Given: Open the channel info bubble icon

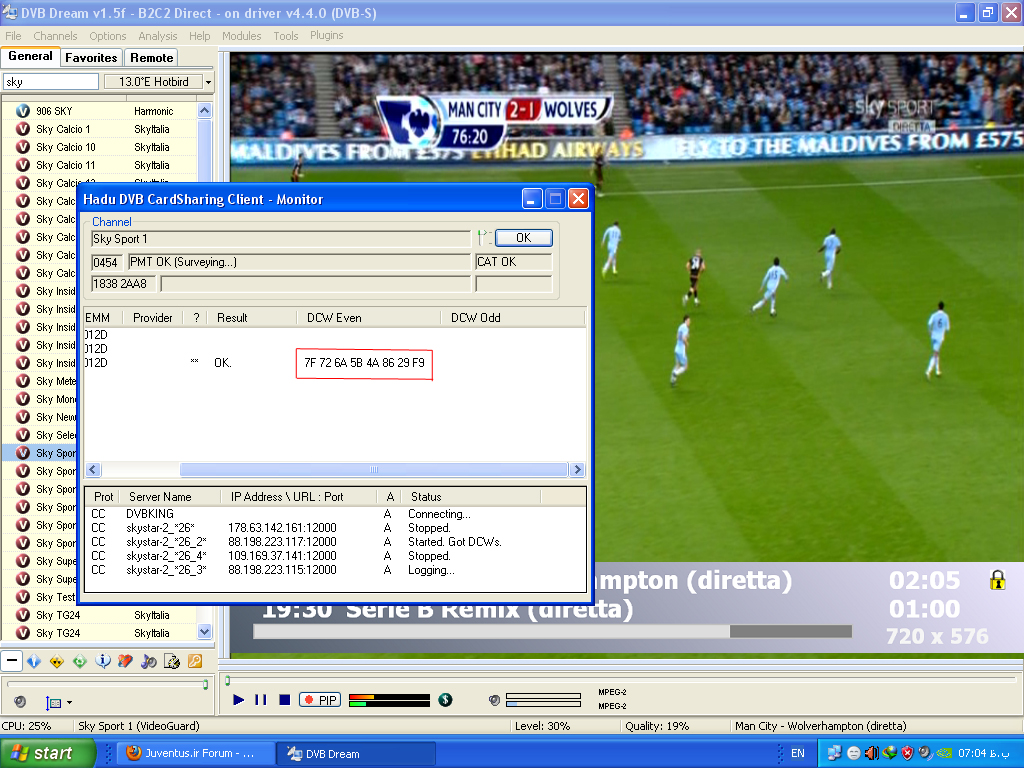Looking at the screenshot, I should [103, 662].
